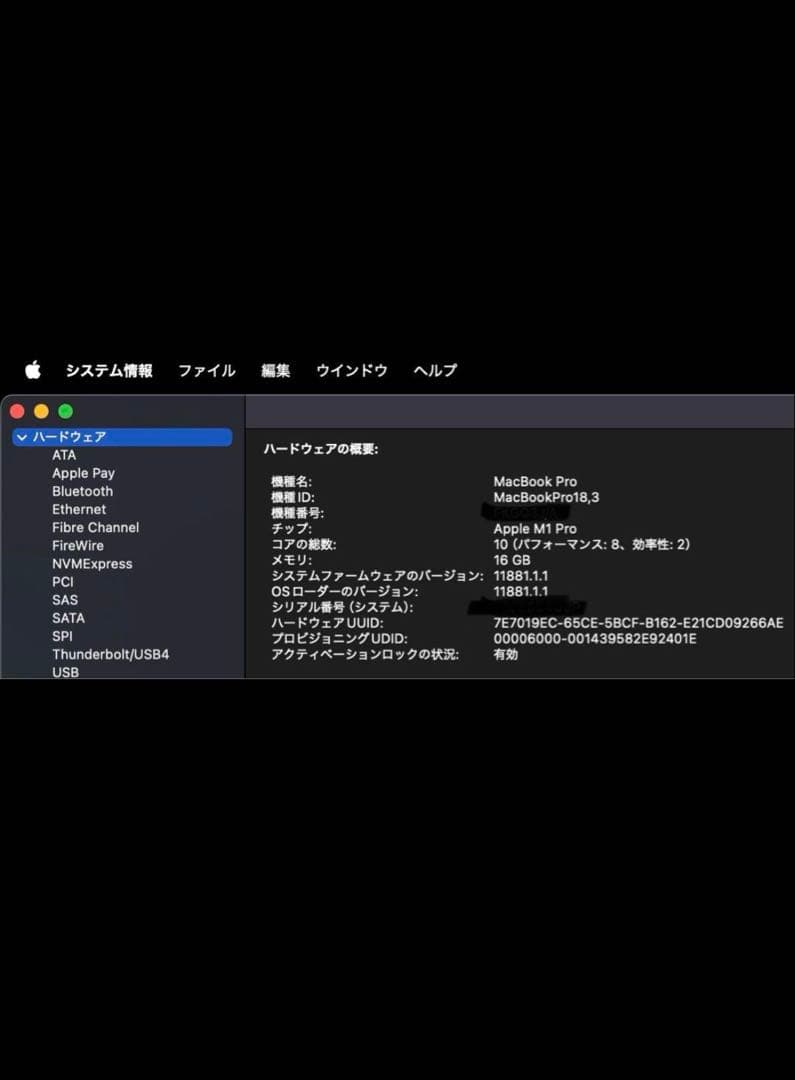Click the activation lock status 有効 value
795x1080 pixels.
pos(506,654)
